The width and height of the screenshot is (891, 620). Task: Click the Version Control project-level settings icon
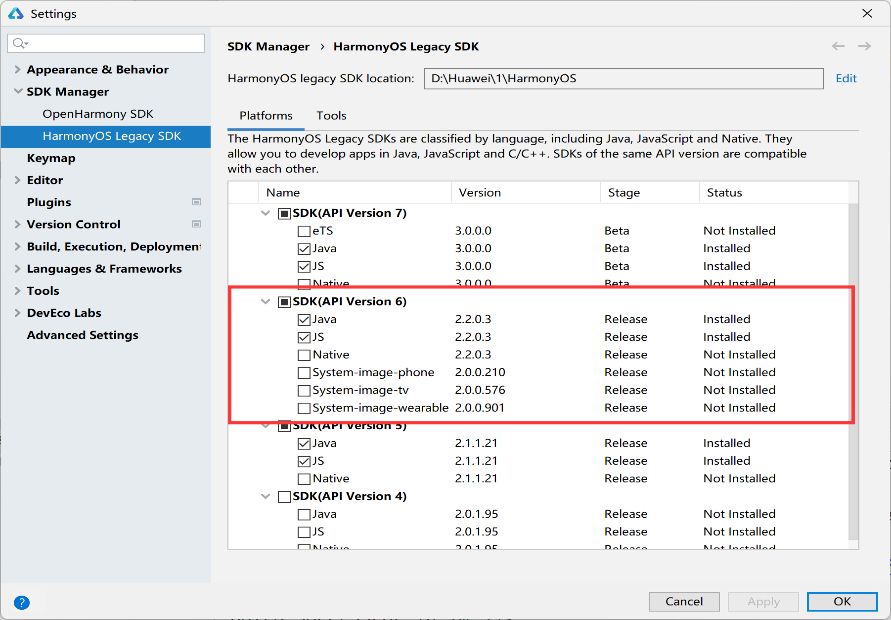(196, 224)
